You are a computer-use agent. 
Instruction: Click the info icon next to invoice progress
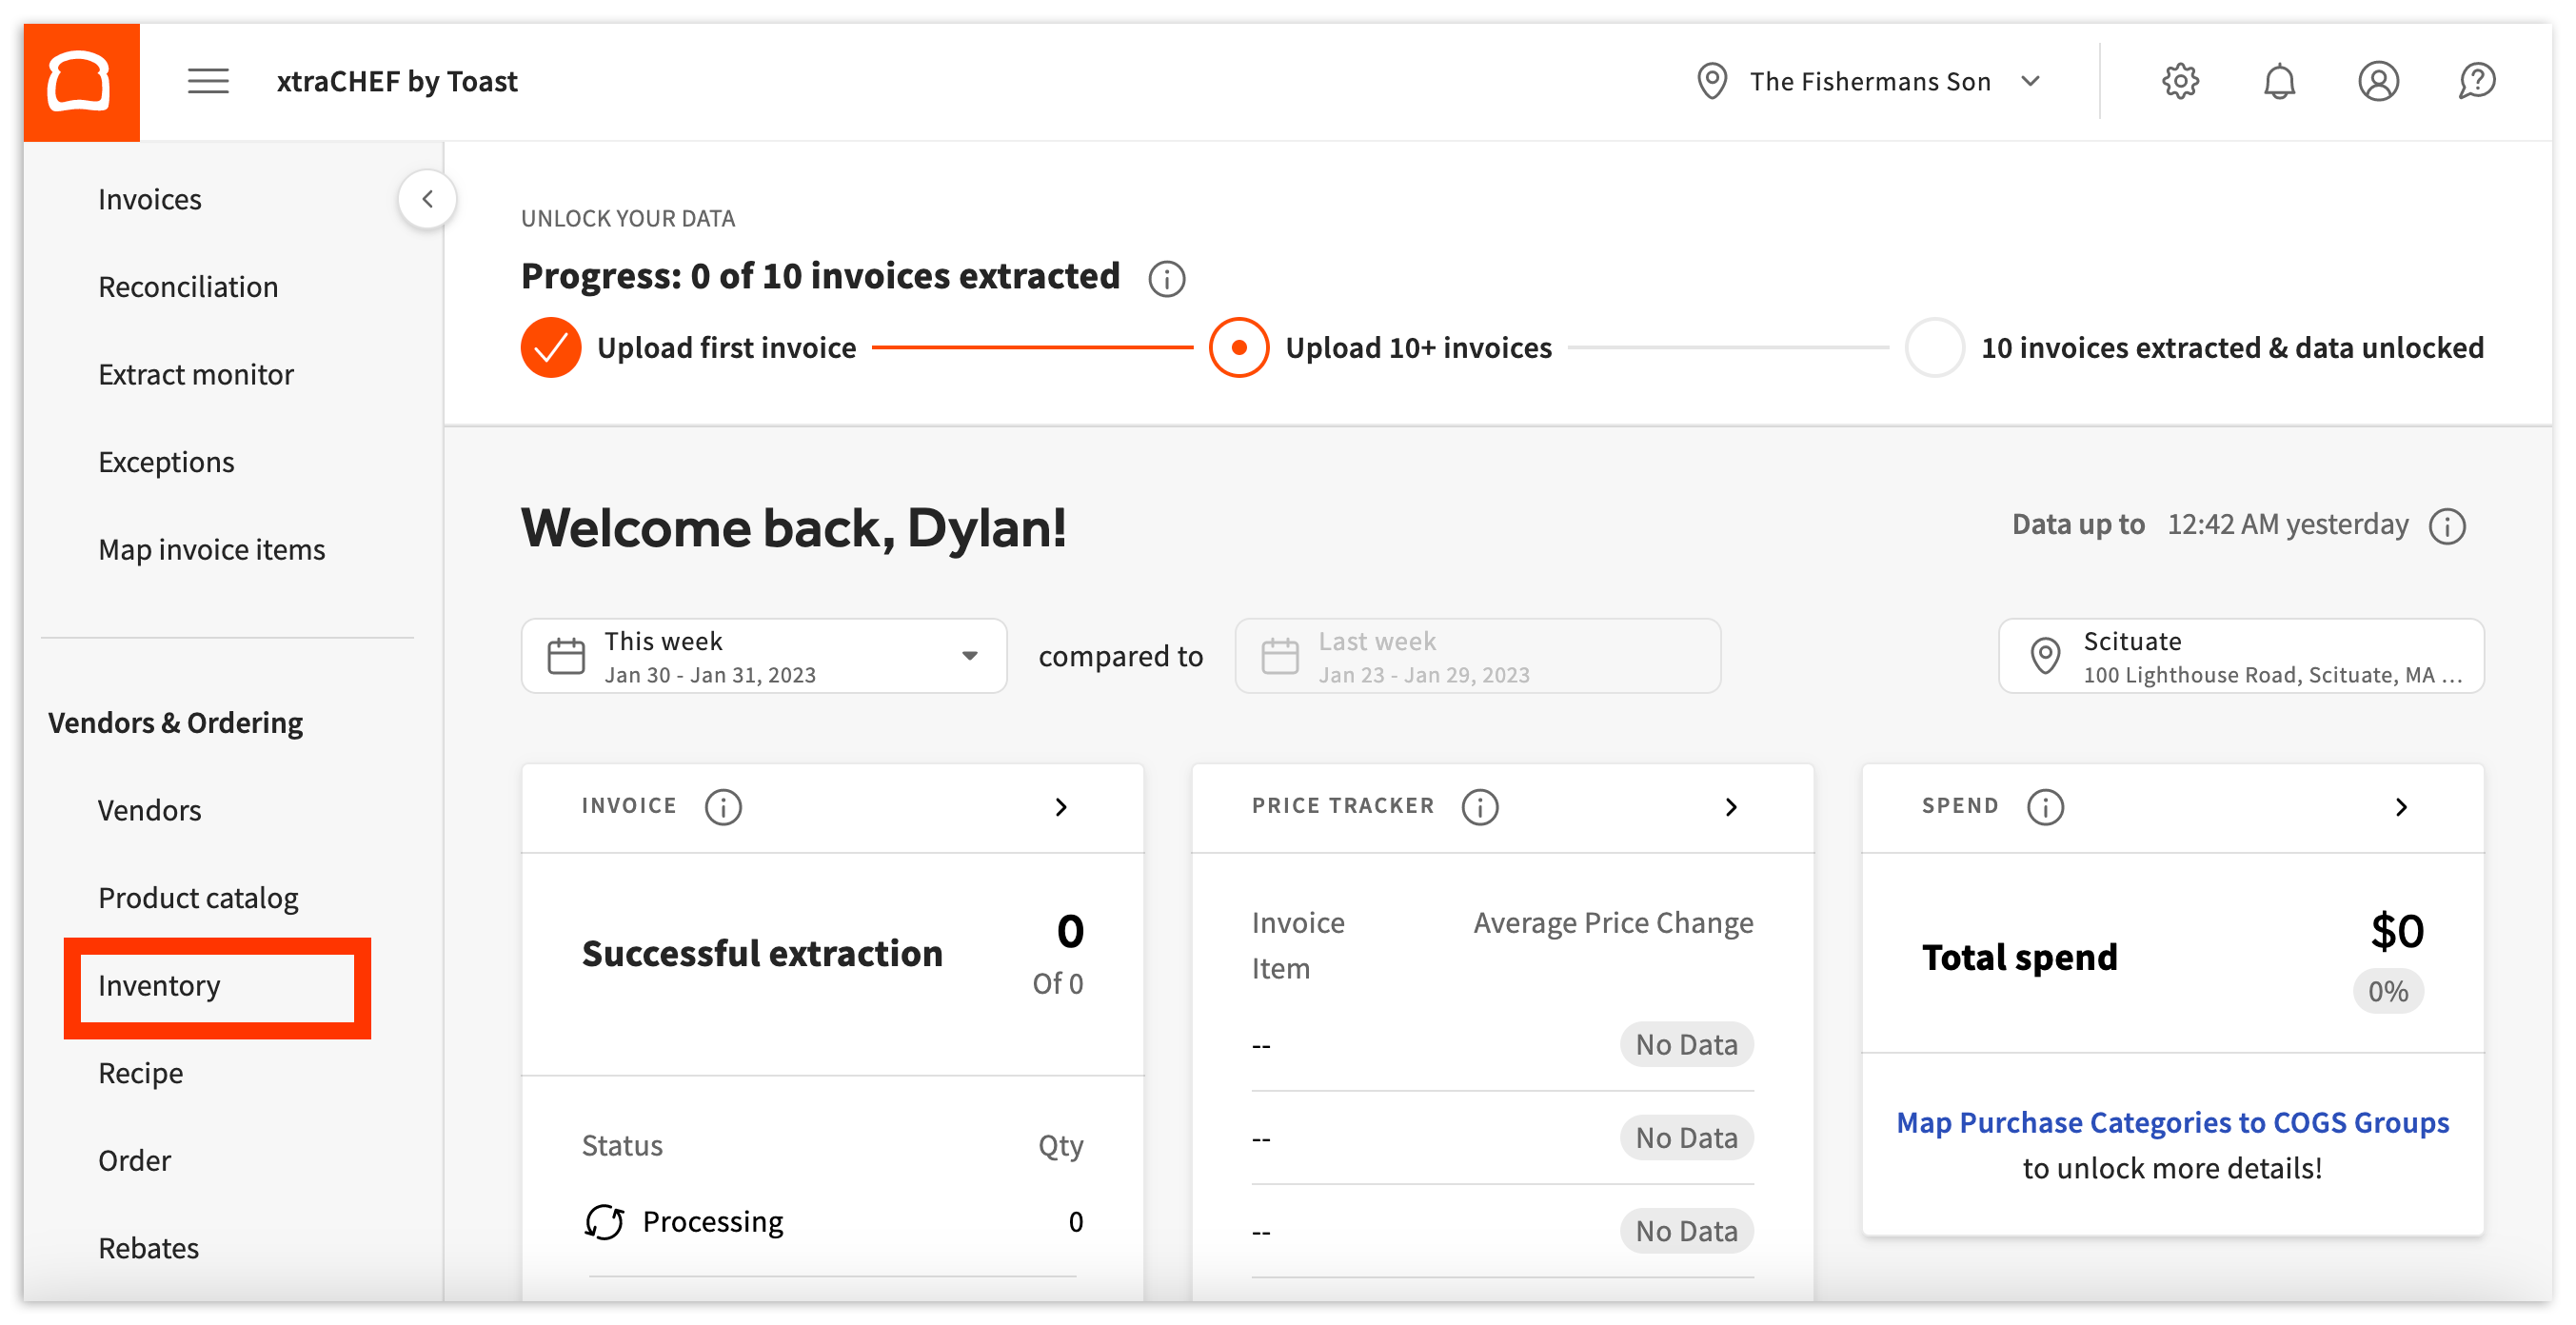pyautogui.click(x=1165, y=279)
